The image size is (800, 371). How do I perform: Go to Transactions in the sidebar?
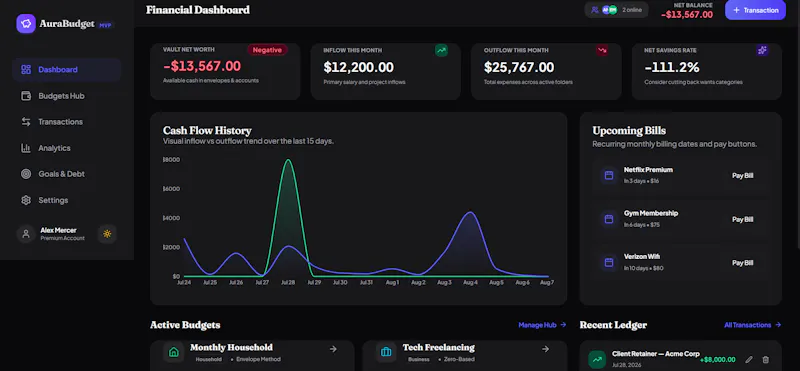pyautogui.click(x=66, y=122)
